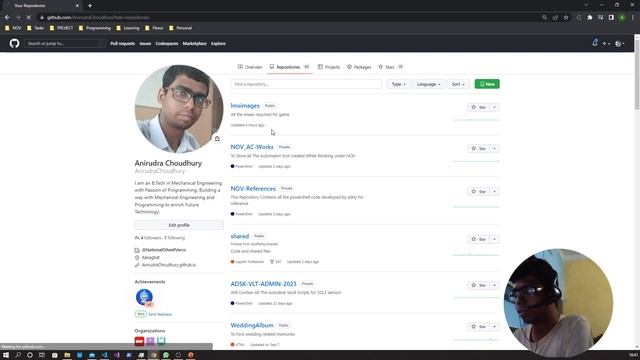640x360 pixels.
Task: Open Explore in the GitHub header
Action: point(218,43)
